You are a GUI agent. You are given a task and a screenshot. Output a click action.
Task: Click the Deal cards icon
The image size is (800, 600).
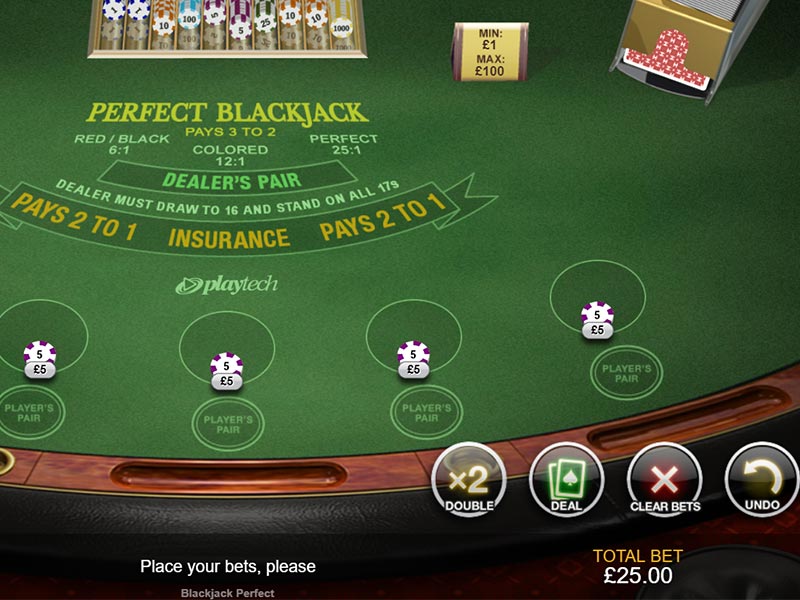pyautogui.click(x=566, y=480)
